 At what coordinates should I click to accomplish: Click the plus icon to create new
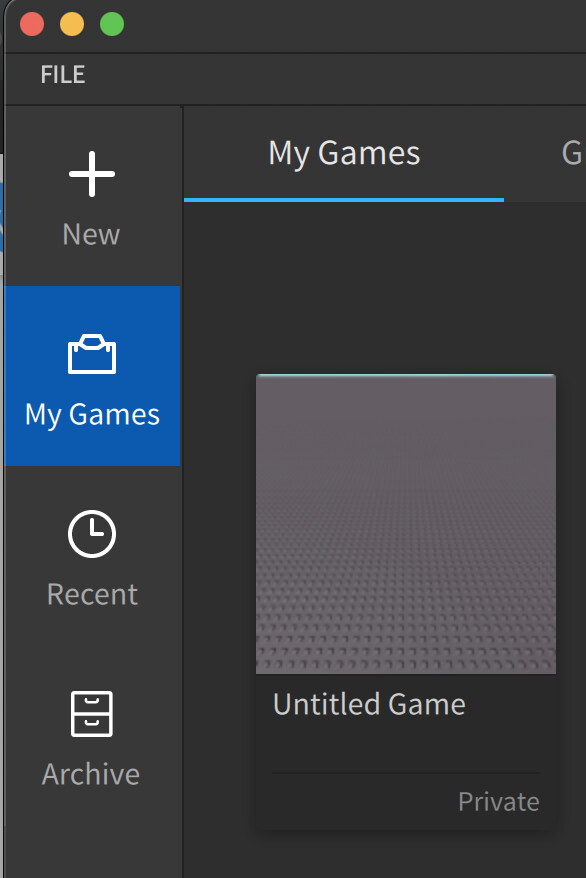click(x=92, y=174)
